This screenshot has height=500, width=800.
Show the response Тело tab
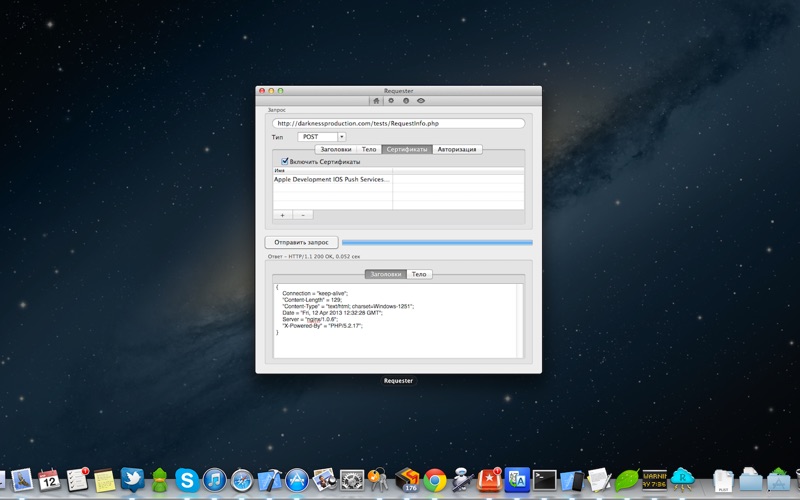[420, 274]
